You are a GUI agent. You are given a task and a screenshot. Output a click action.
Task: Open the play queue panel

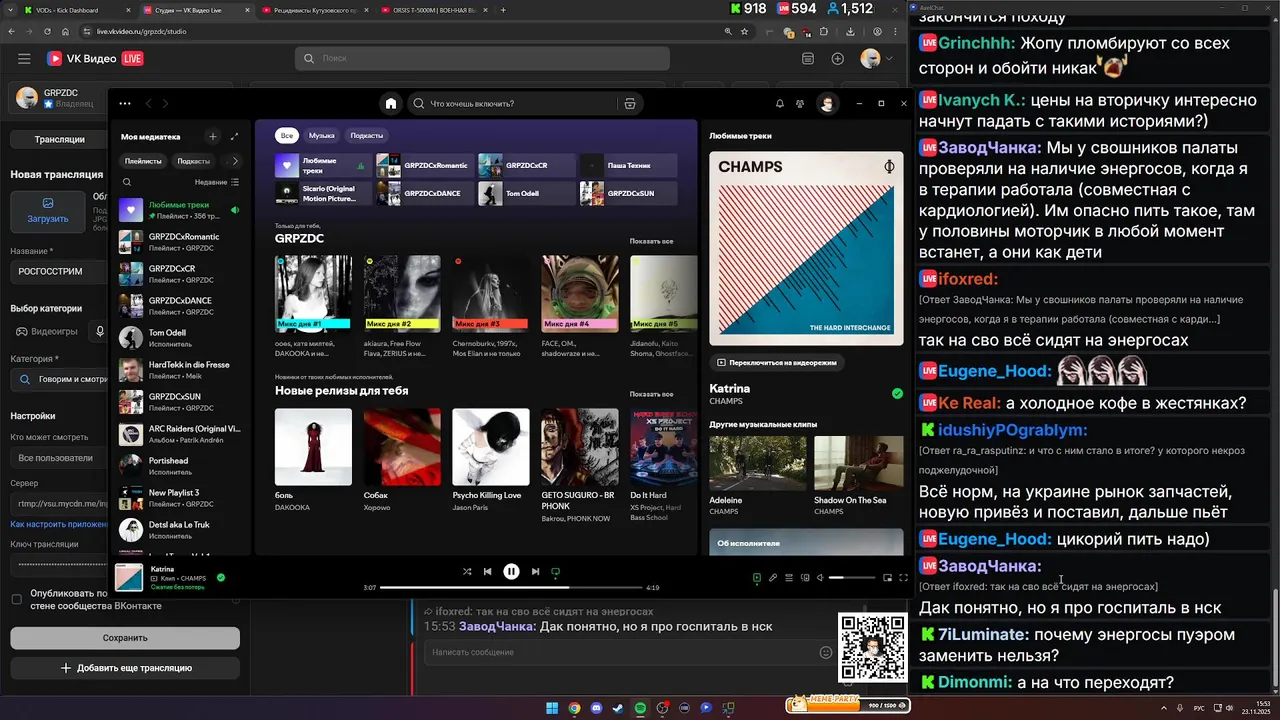(x=789, y=577)
